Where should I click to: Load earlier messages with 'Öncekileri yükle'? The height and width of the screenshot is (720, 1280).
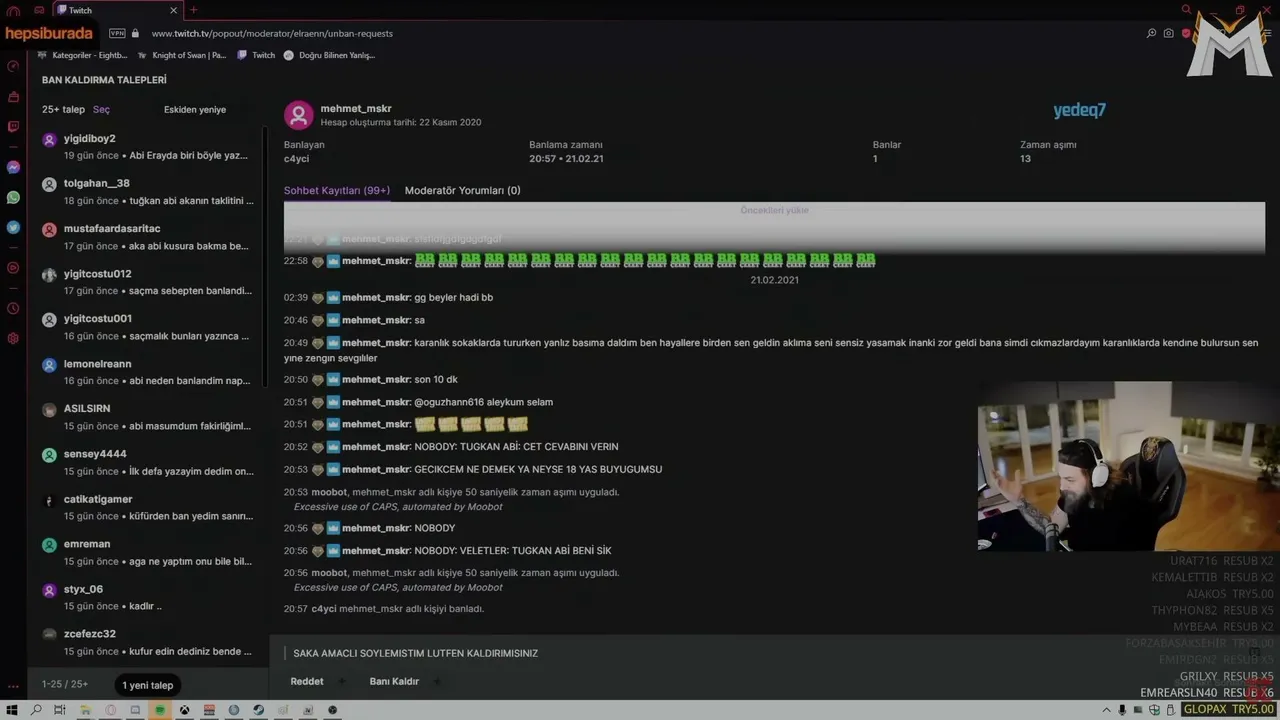[774, 210]
